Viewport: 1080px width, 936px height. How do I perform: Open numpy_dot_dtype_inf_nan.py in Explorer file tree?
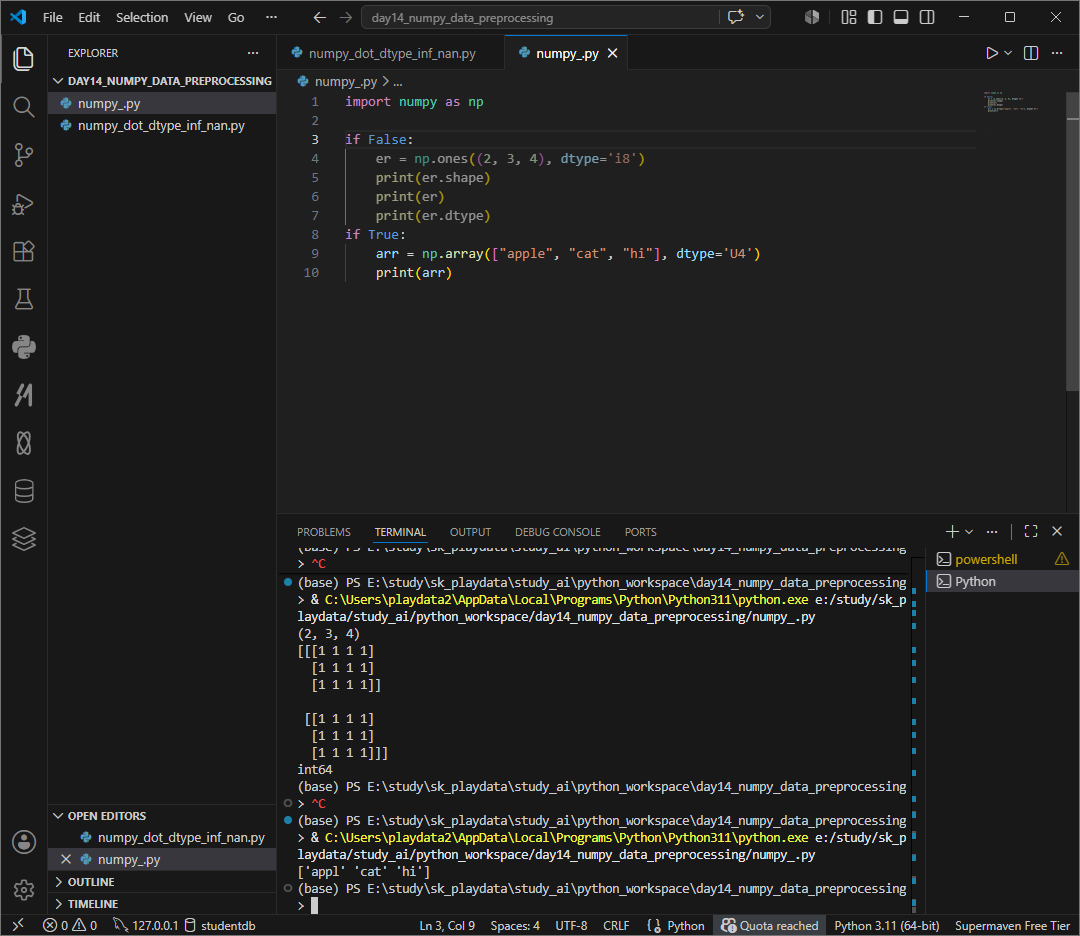pyautogui.click(x=163, y=125)
